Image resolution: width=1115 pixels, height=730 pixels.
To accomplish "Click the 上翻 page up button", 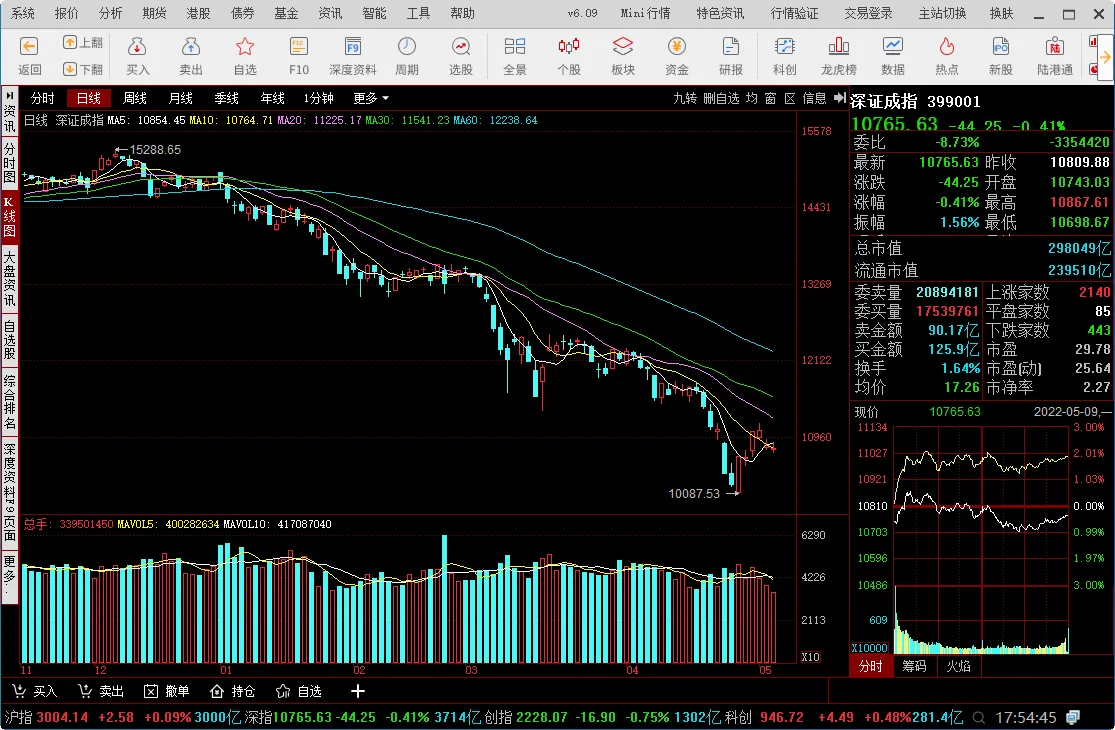I will (82, 43).
